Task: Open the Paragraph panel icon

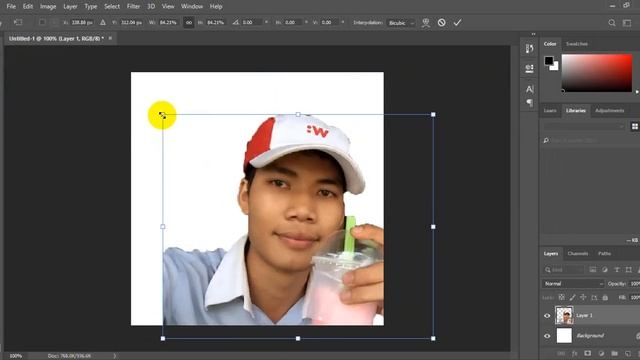Action: [529, 102]
